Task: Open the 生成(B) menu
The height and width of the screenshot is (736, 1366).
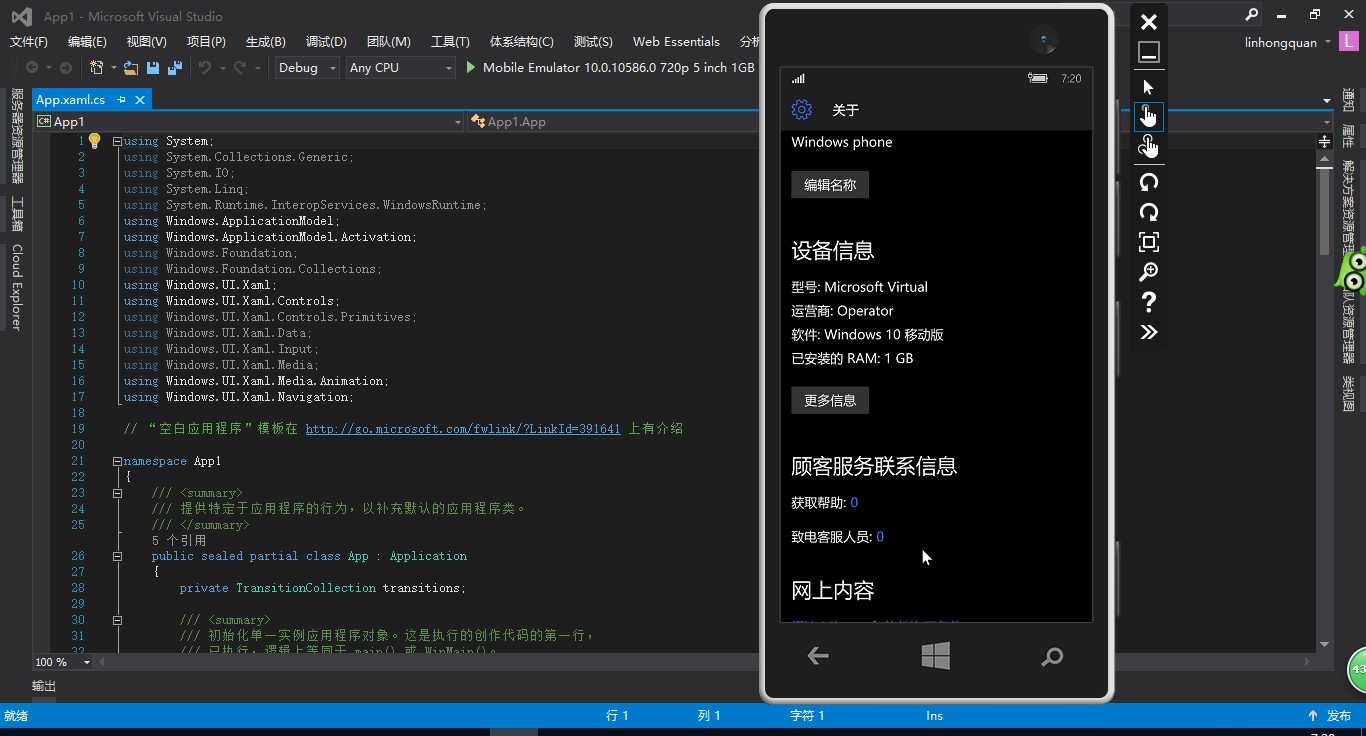Action: point(265,42)
